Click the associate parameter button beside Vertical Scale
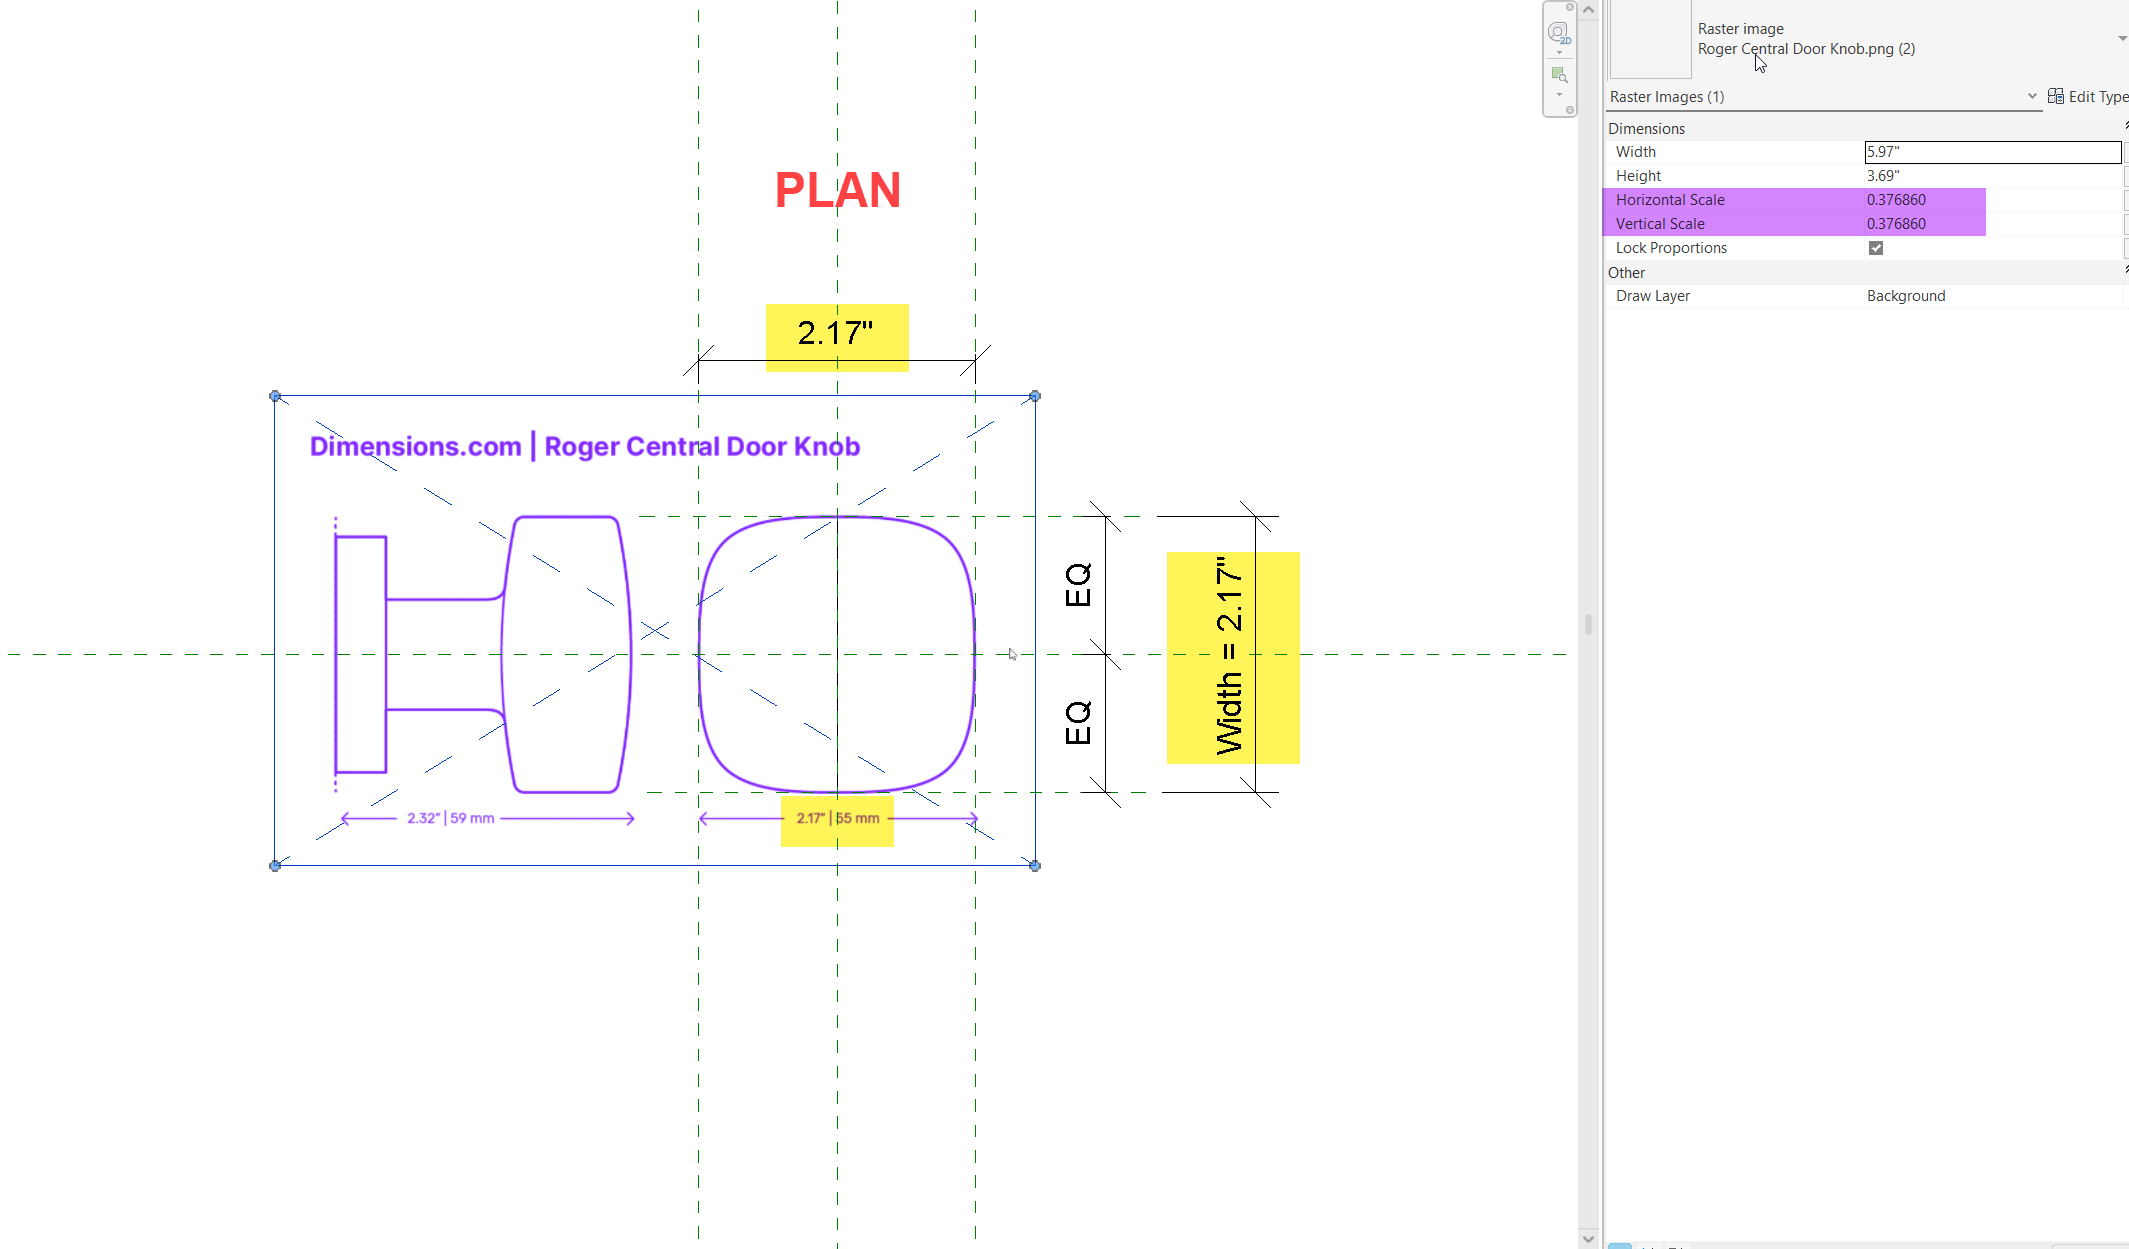The height and width of the screenshot is (1249, 2129). point(2125,224)
